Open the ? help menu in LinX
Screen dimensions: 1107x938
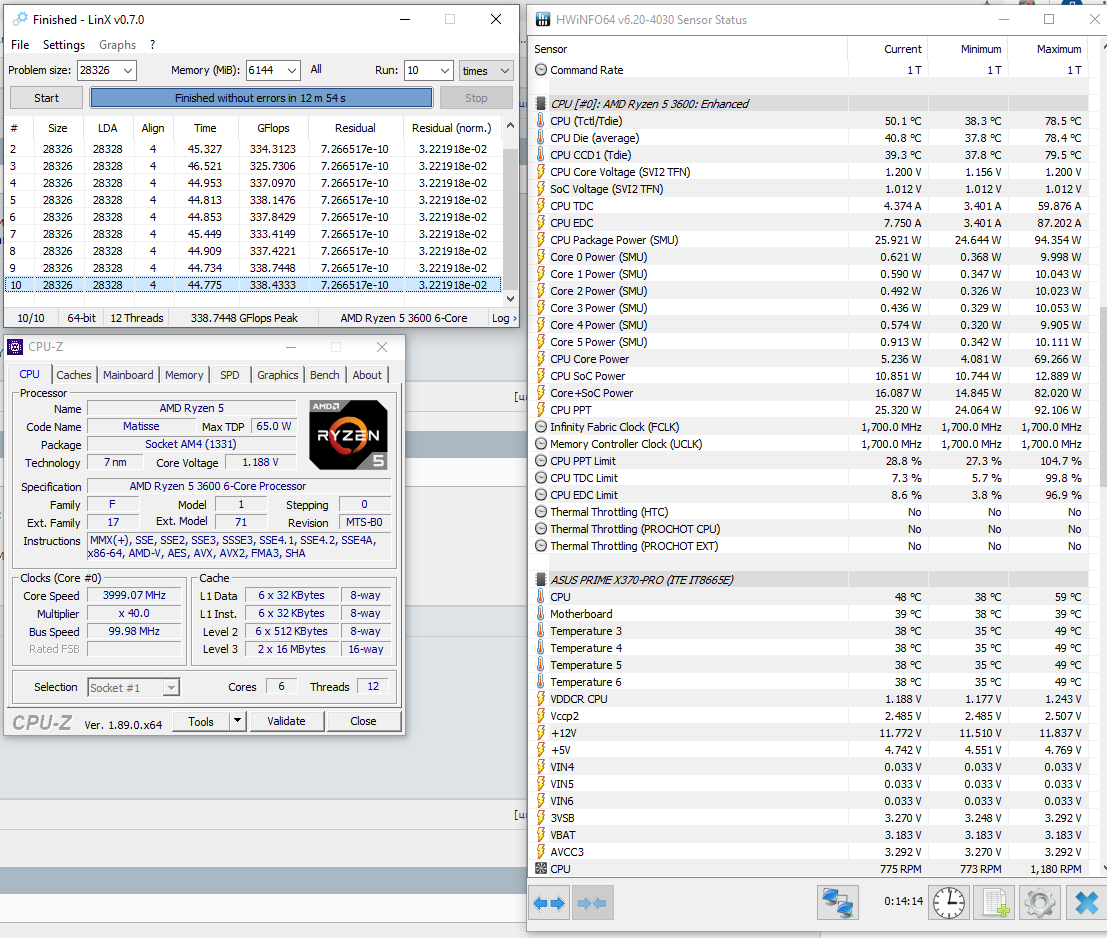(x=152, y=44)
